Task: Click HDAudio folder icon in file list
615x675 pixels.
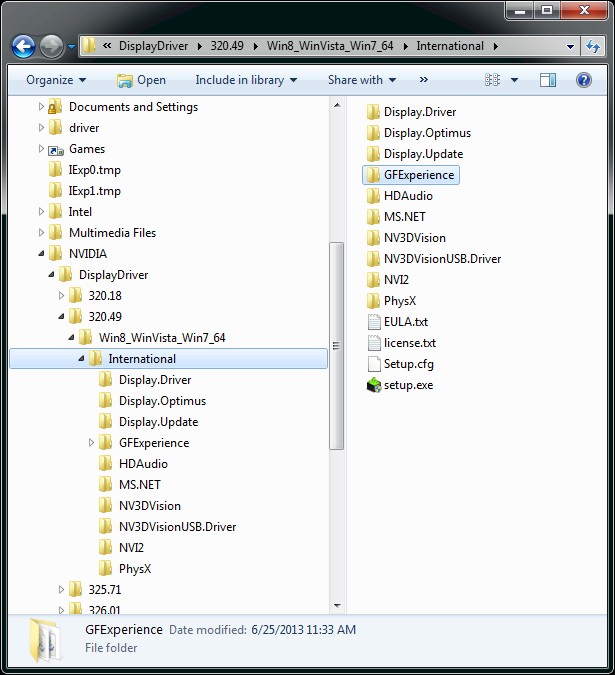Action: click(x=373, y=196)
